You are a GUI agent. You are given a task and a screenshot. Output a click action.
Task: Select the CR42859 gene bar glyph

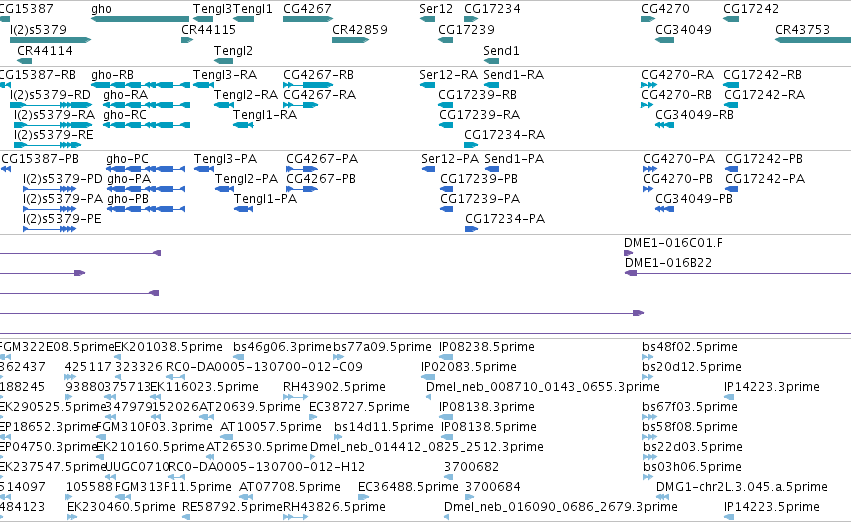(x=351, y=40)
